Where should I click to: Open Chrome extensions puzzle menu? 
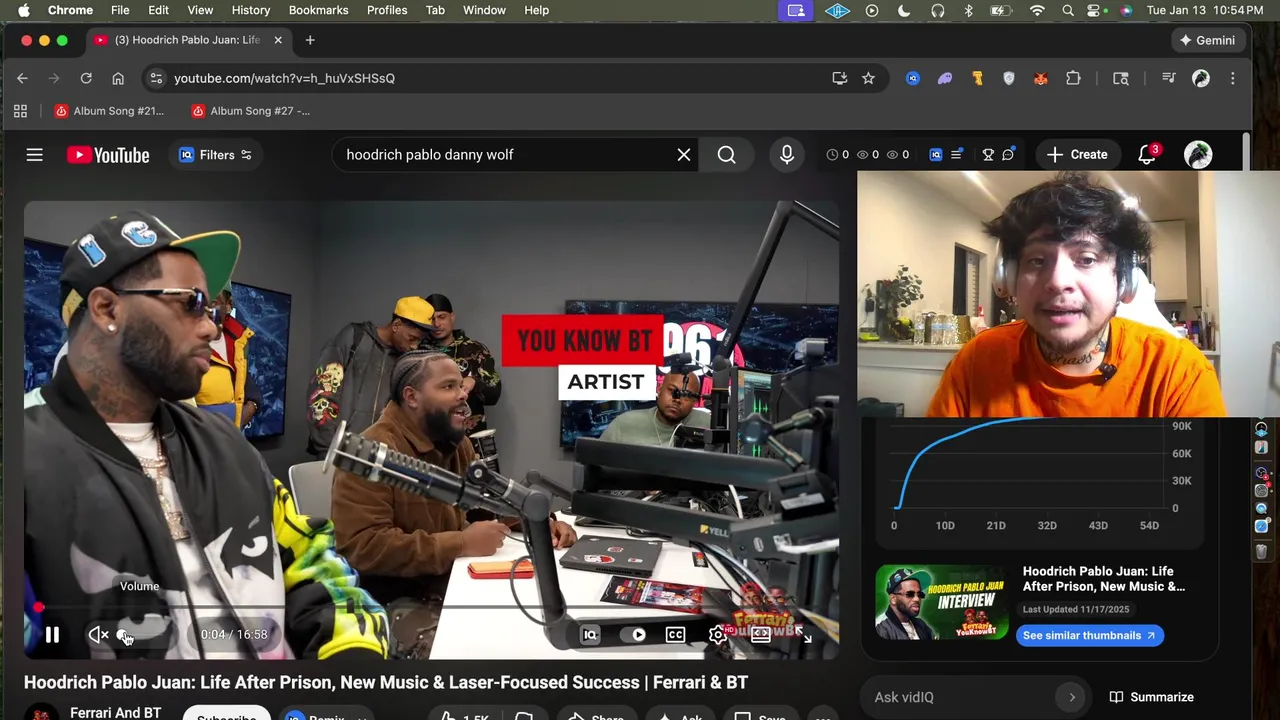(1073, 78)
